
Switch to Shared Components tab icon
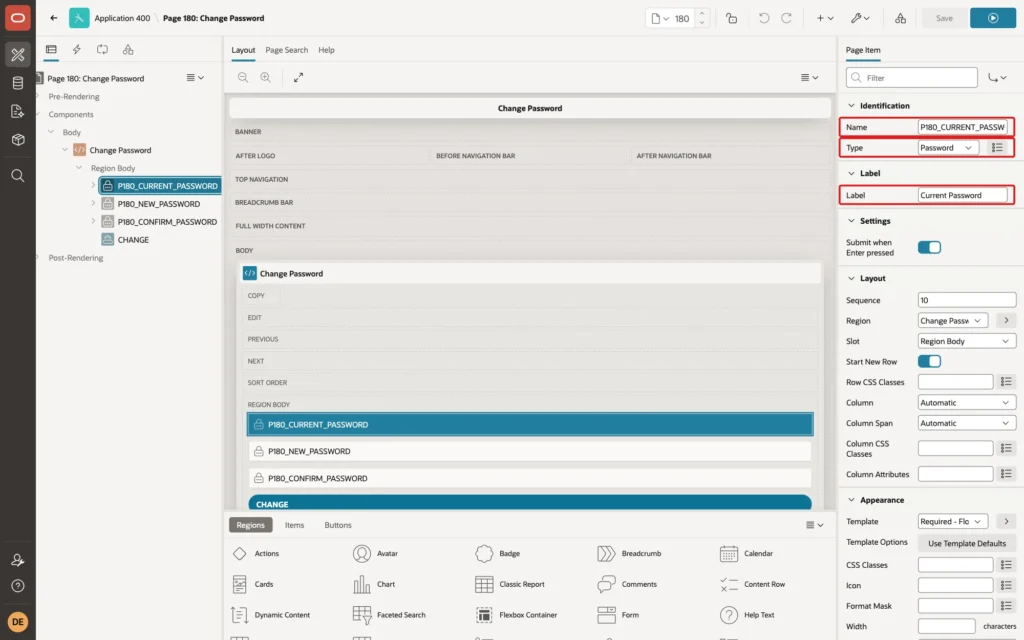pos(128,50)
